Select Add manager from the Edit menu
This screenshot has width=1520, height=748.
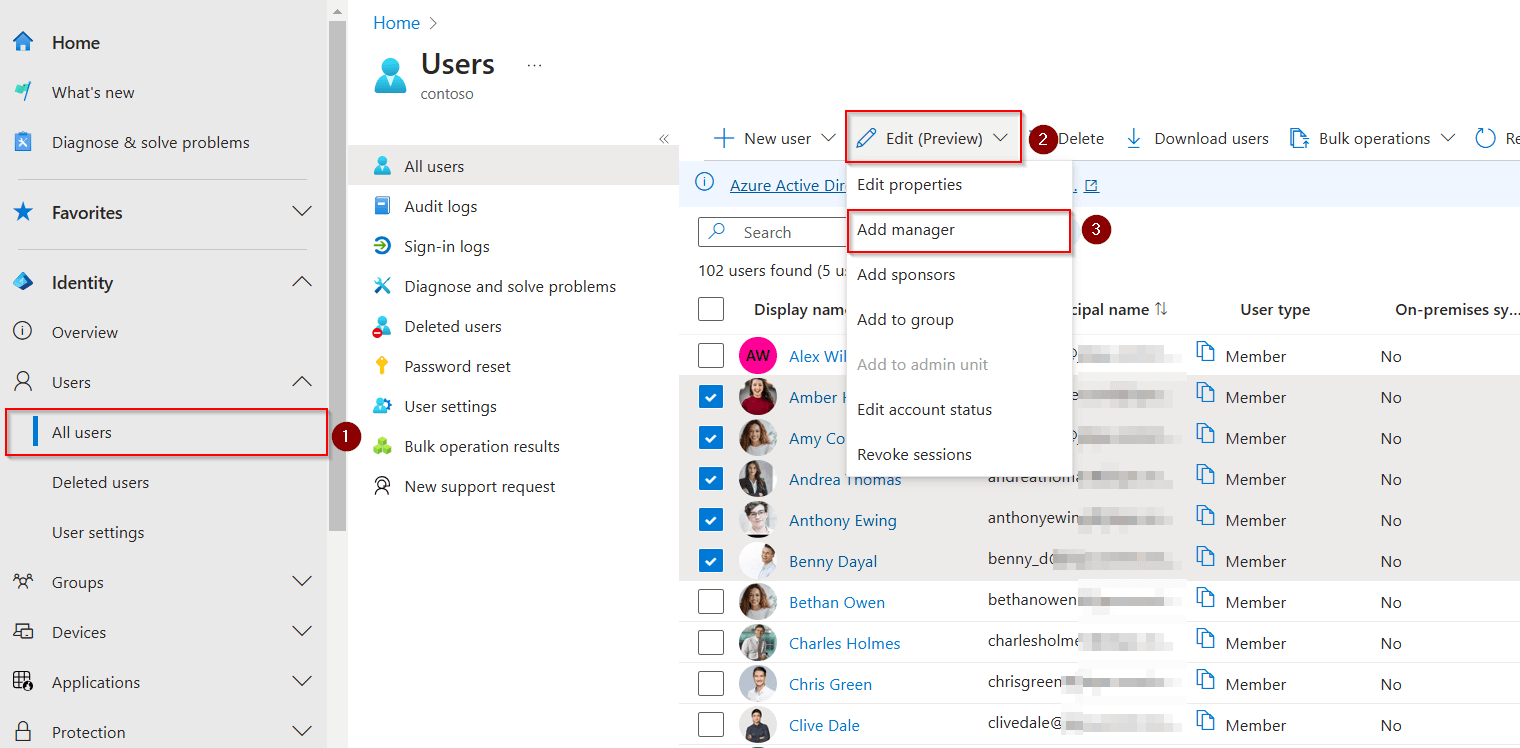point(906,229)
